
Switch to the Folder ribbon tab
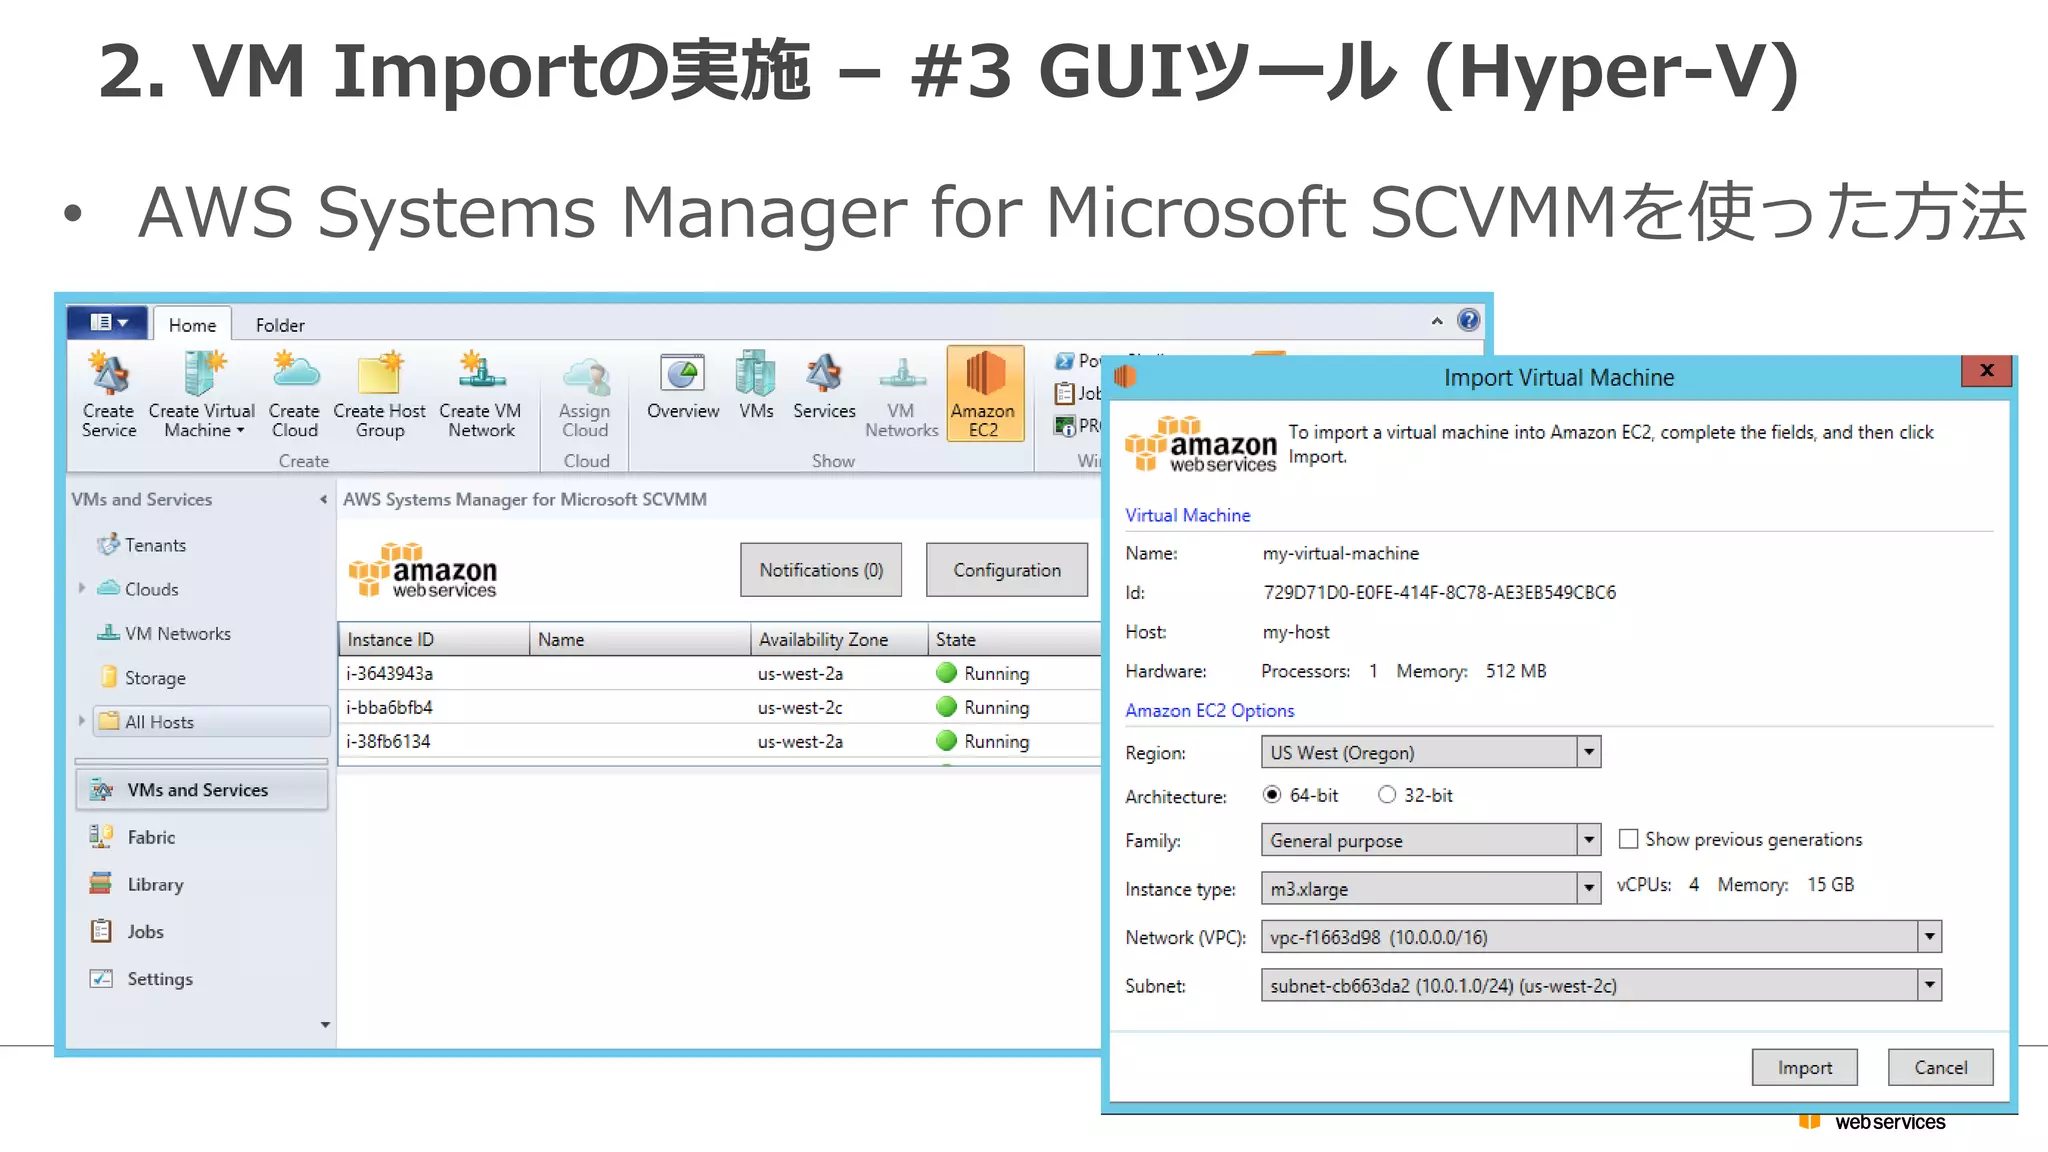click(x=280, y=324)
